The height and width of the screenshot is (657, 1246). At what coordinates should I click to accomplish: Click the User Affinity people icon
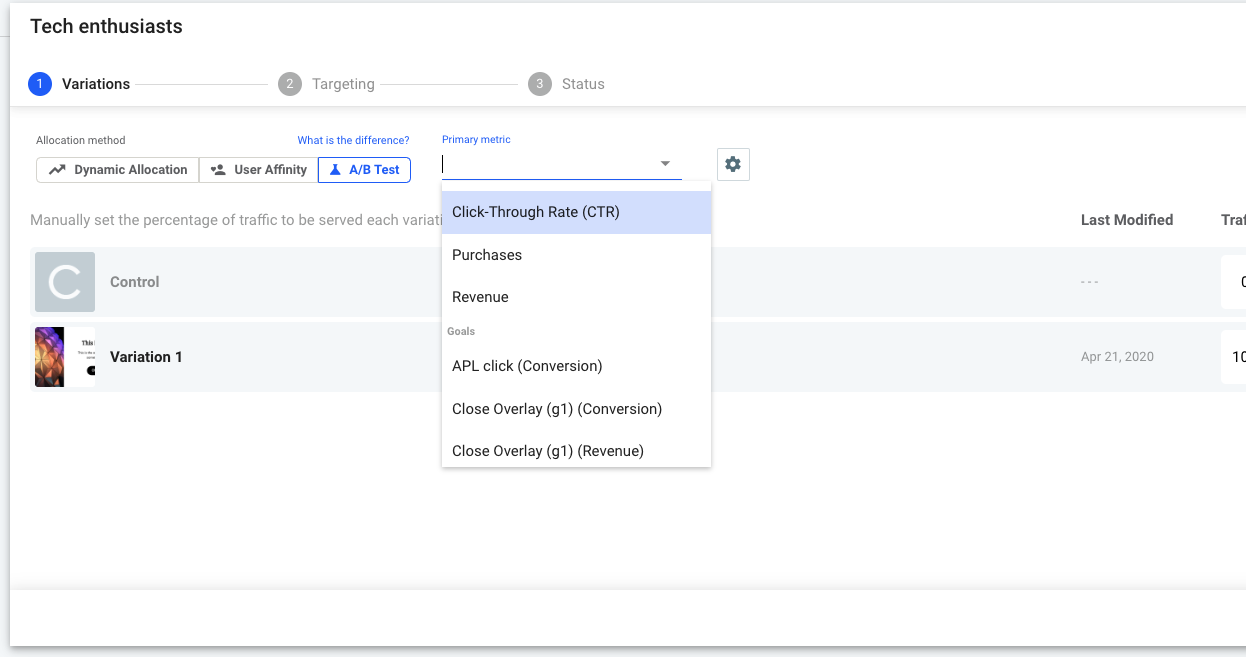218,170
